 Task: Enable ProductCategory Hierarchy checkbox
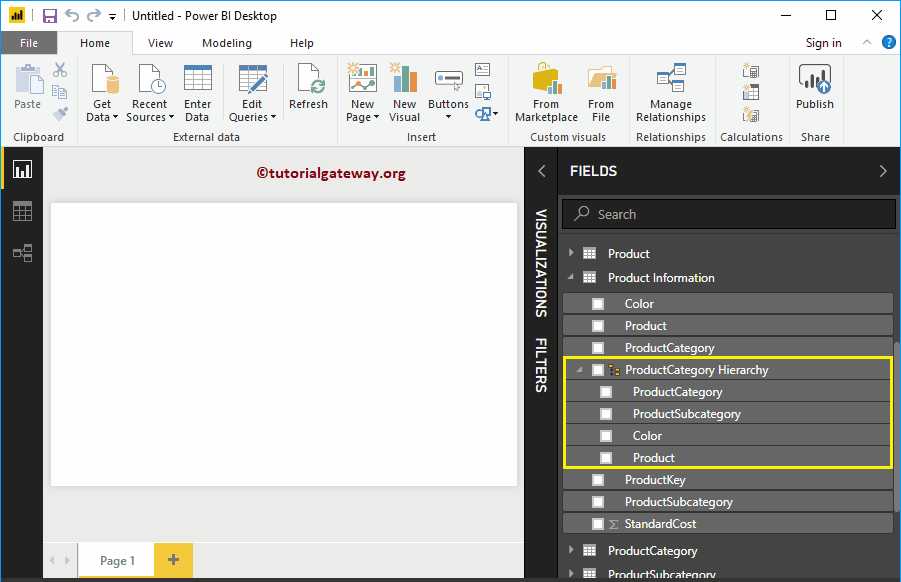[x=598, y=370]
